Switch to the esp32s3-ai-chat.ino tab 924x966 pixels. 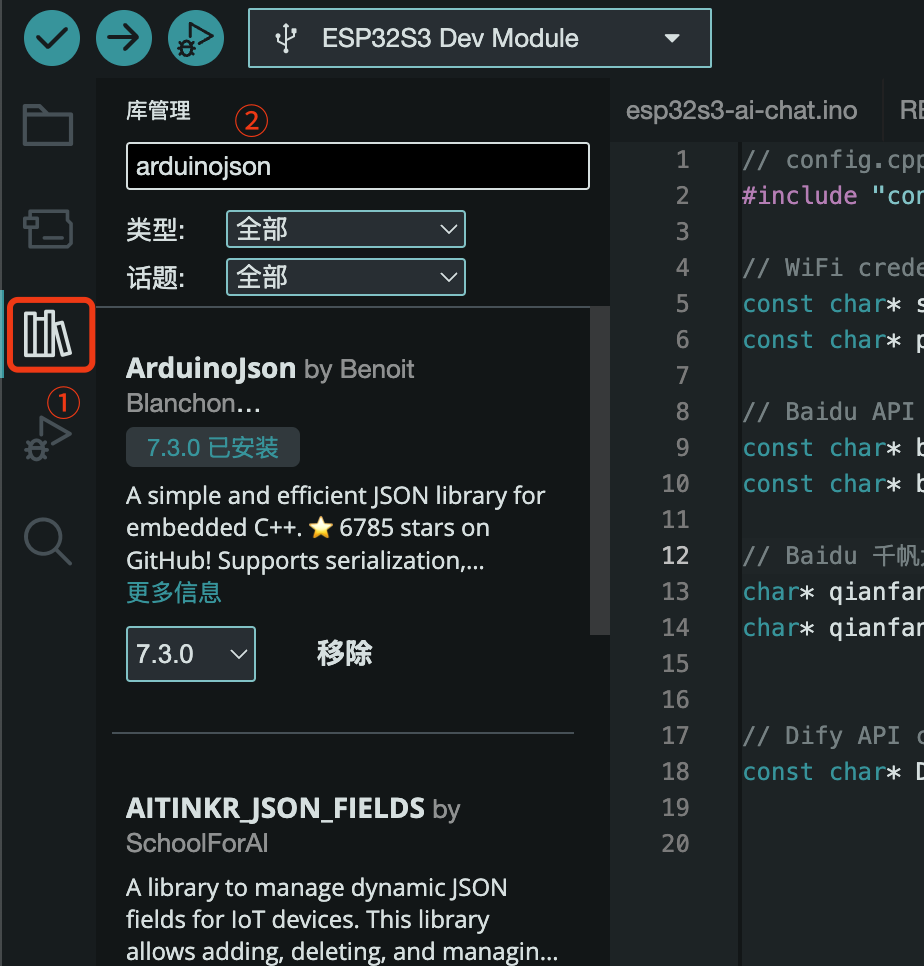pyautogui.click(x=742, y=110)
